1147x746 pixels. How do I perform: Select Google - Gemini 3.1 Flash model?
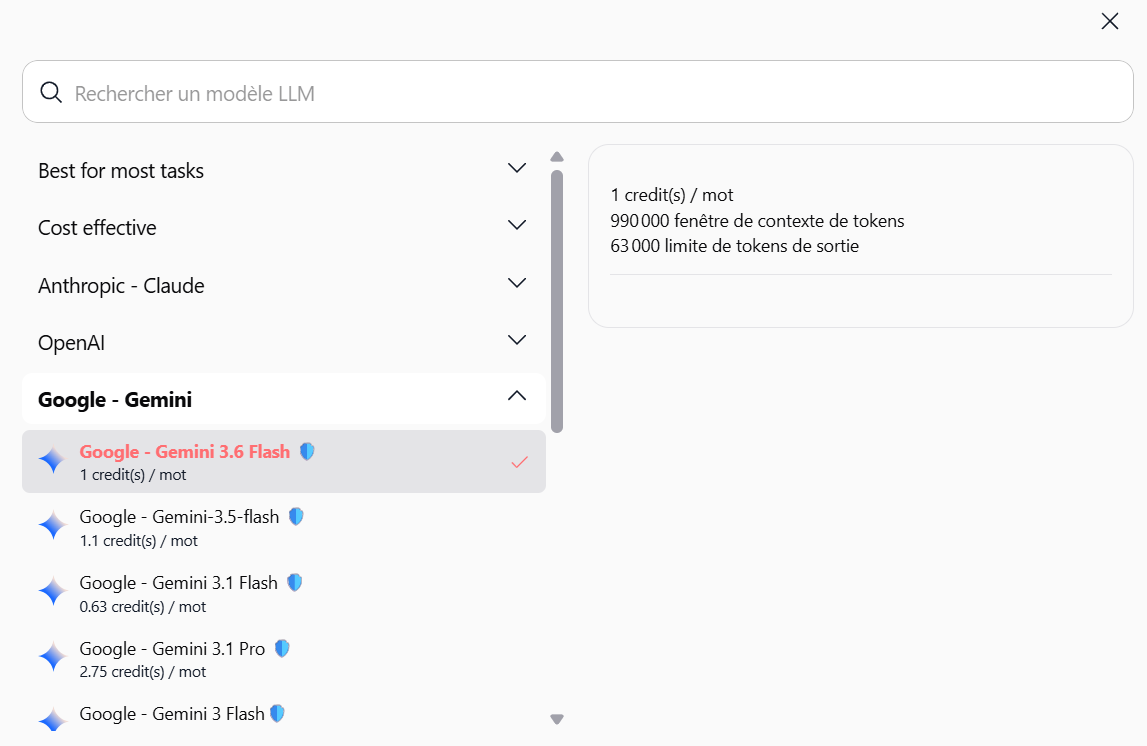(284, 593)
